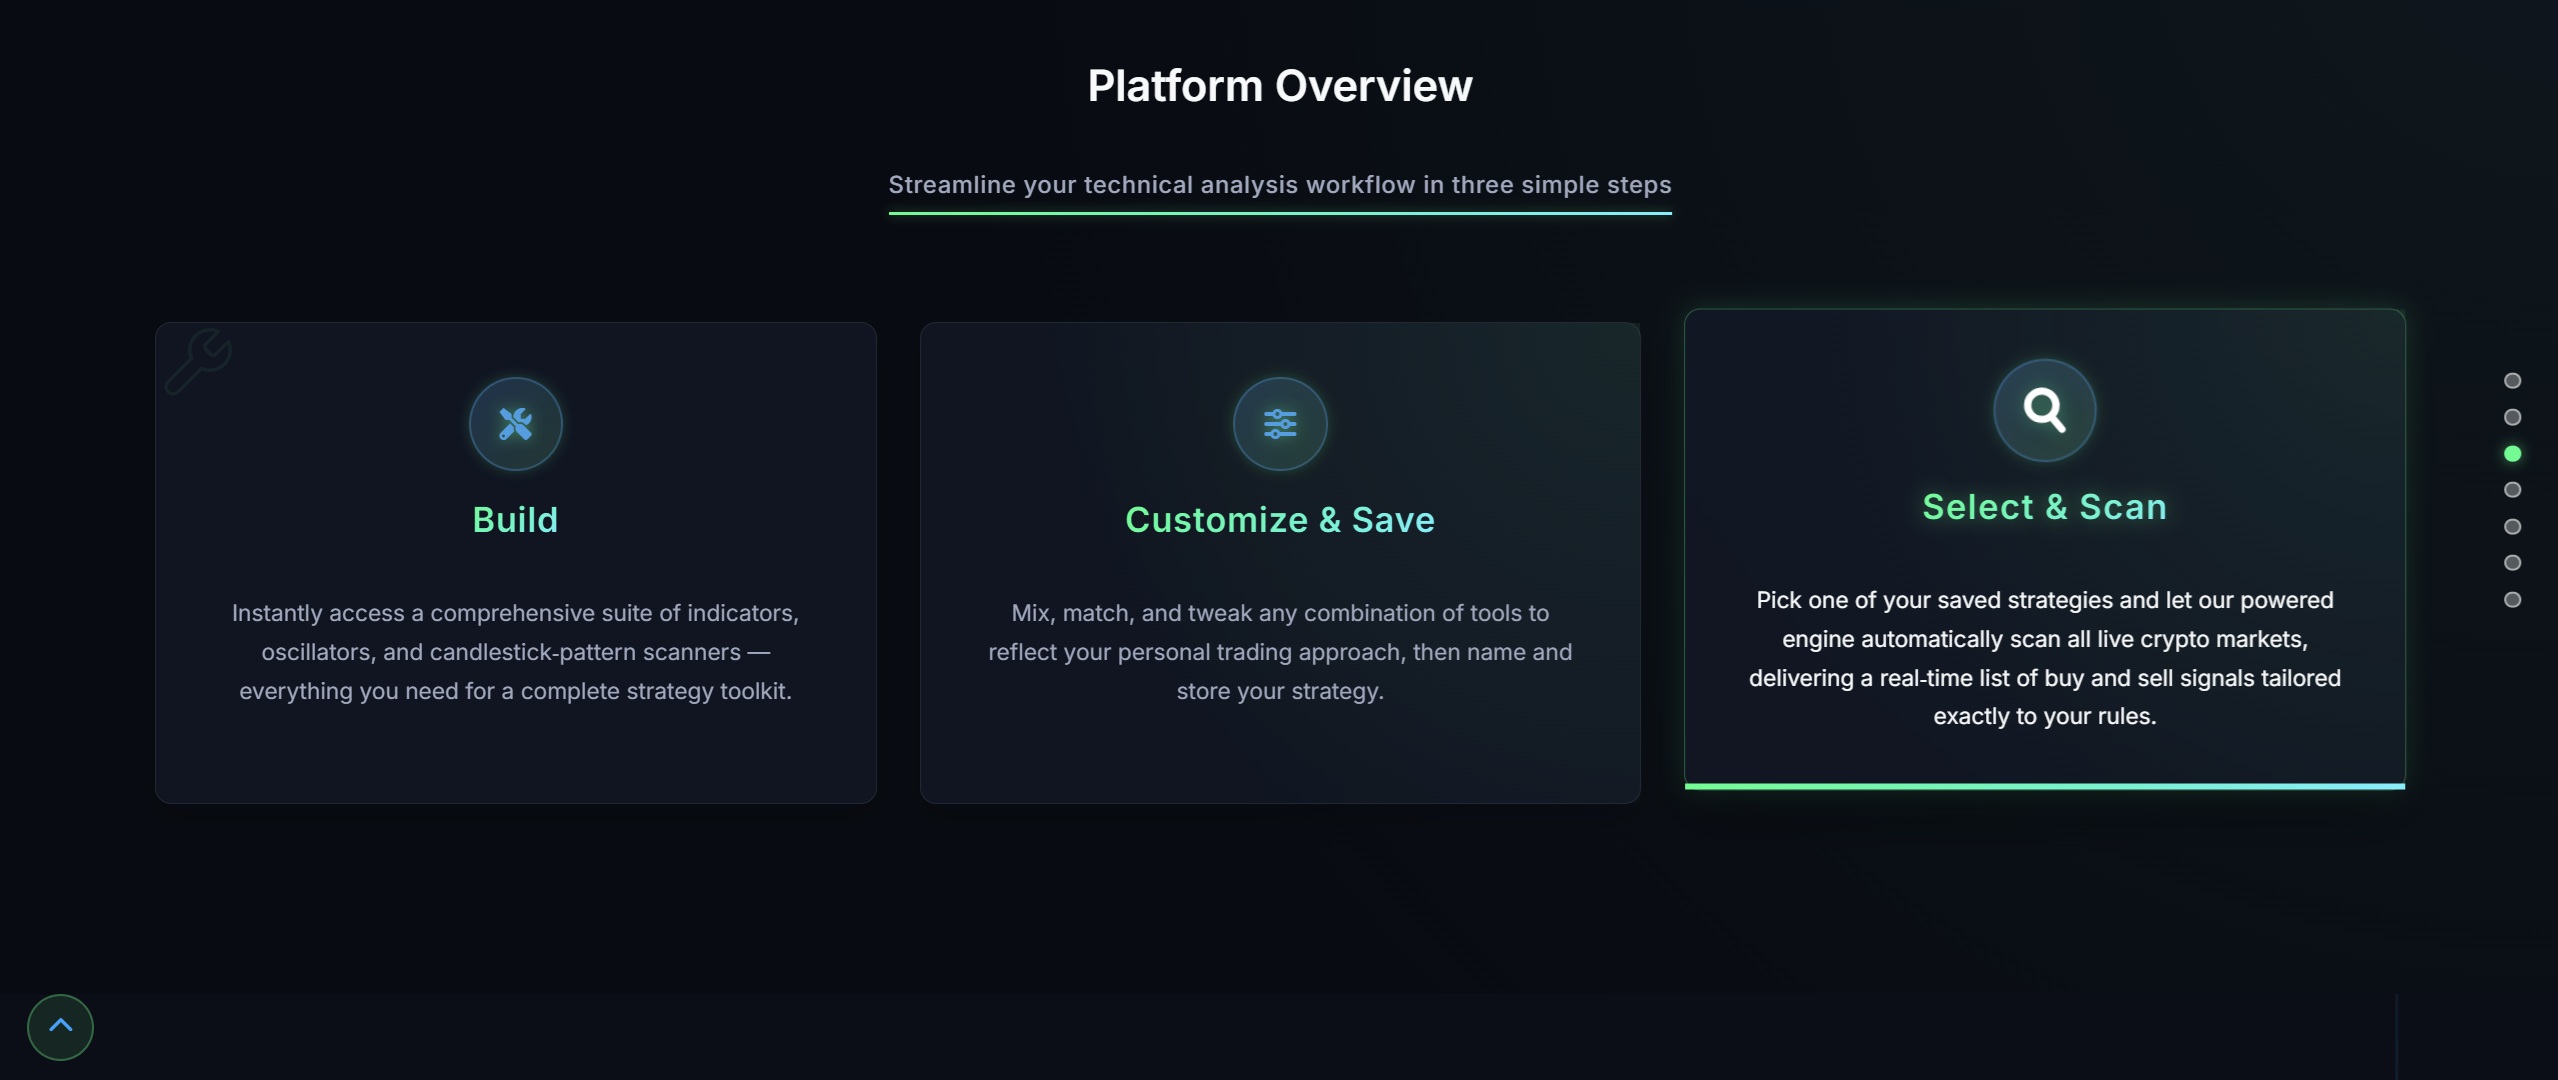Click the Build card heading
The height and width of the screenshot is (1080, 2558).
[x=515, y=520]
